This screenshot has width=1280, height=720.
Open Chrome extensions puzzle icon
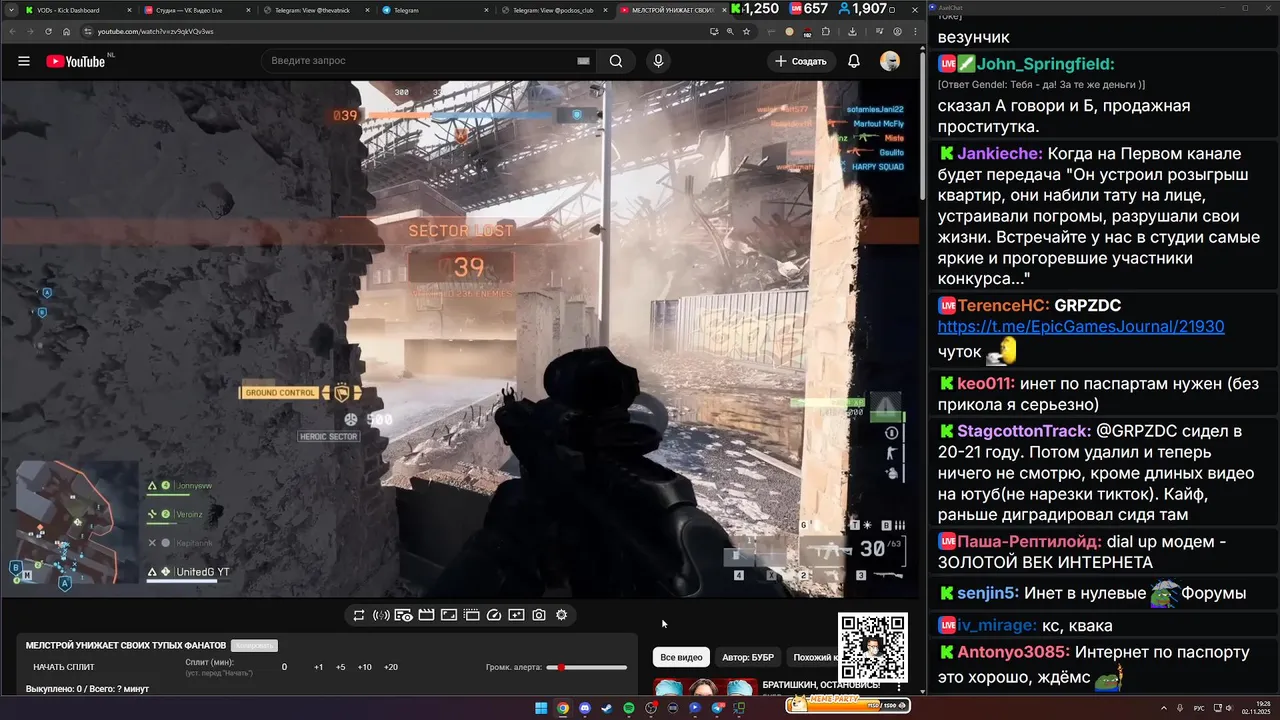click(x=826, y=31)
